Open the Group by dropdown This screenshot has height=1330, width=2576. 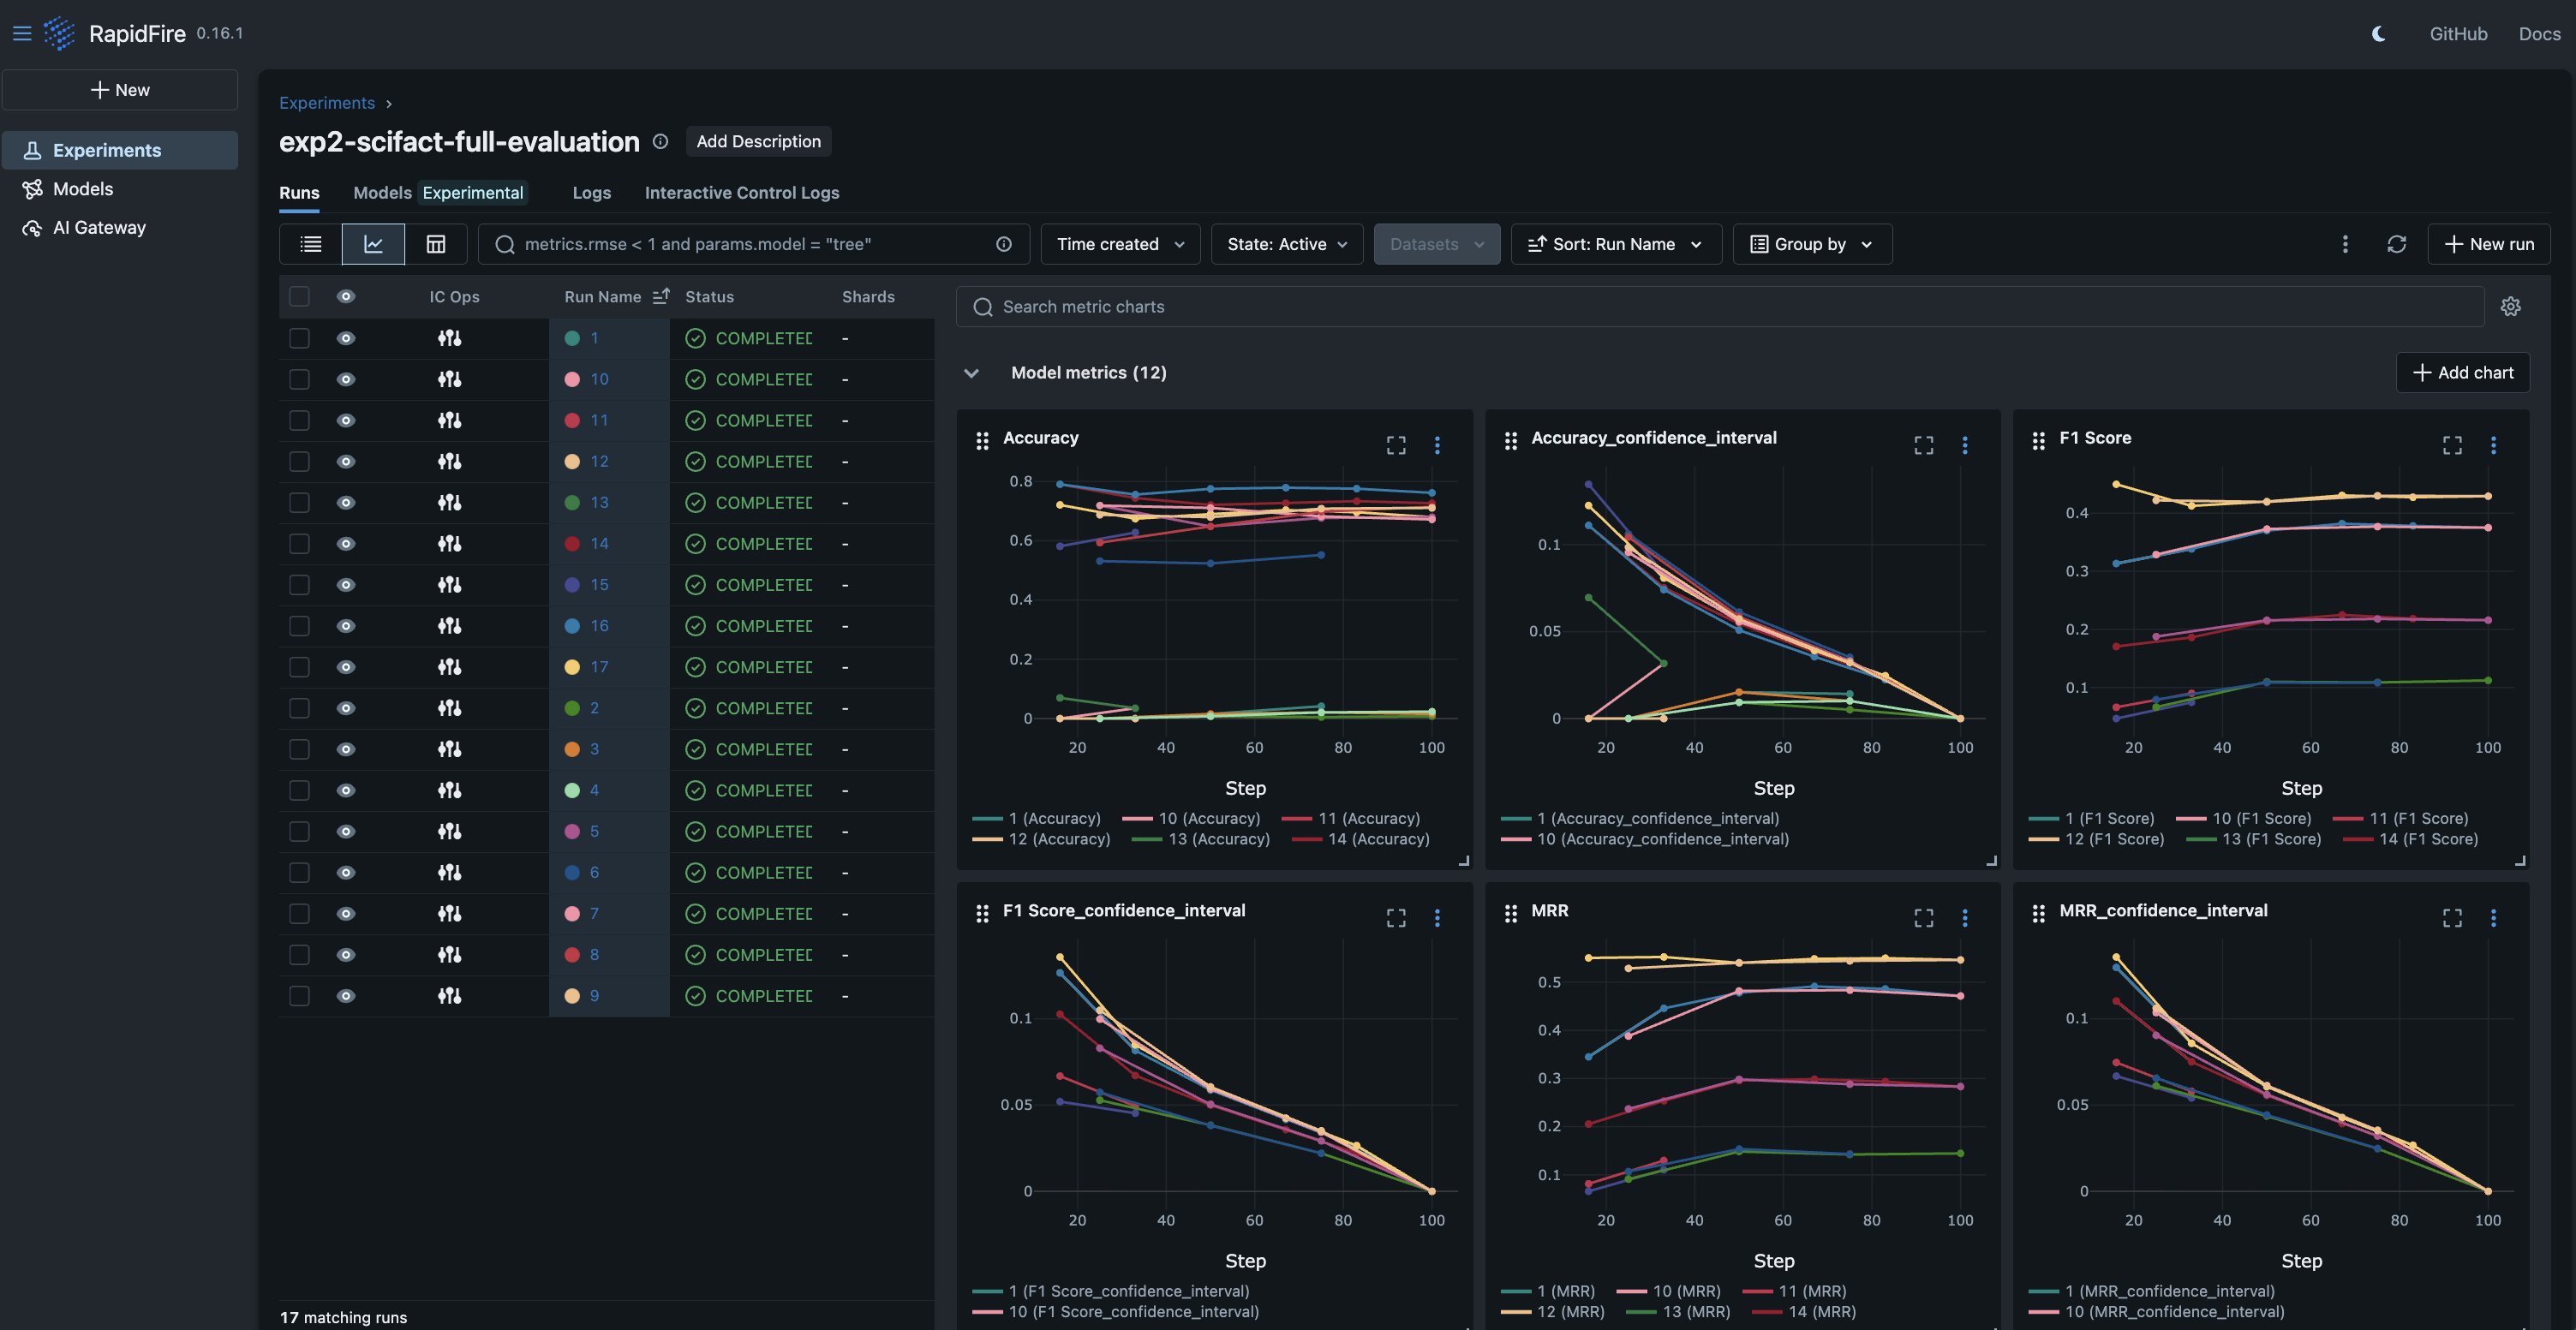pos(1812,244)
